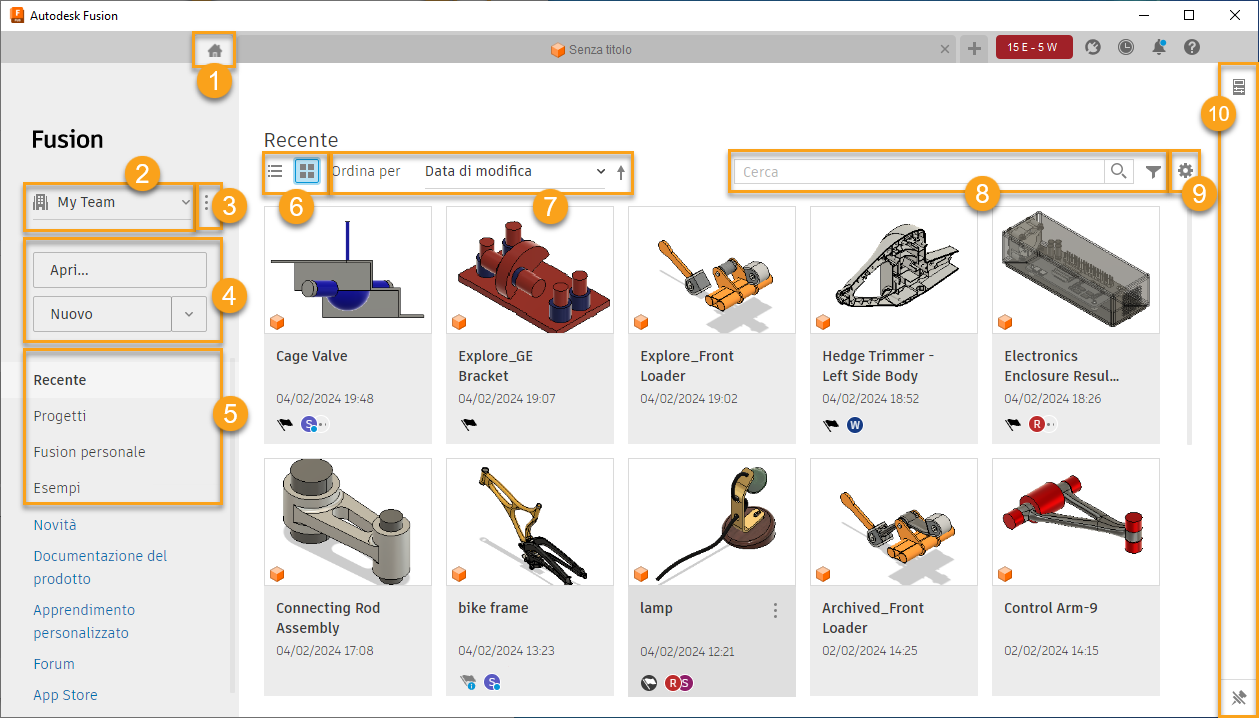Add a new tab with the plus button

coord(974,49)
